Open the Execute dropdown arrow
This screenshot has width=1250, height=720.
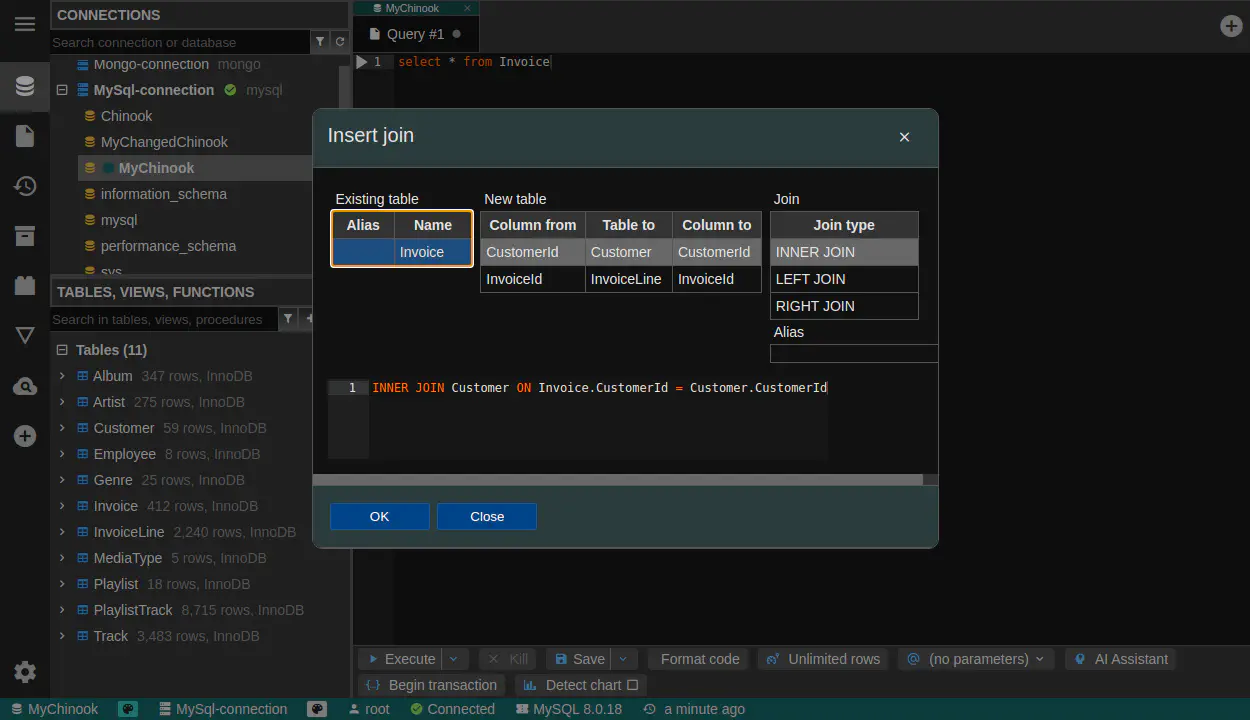coord(454,659)
